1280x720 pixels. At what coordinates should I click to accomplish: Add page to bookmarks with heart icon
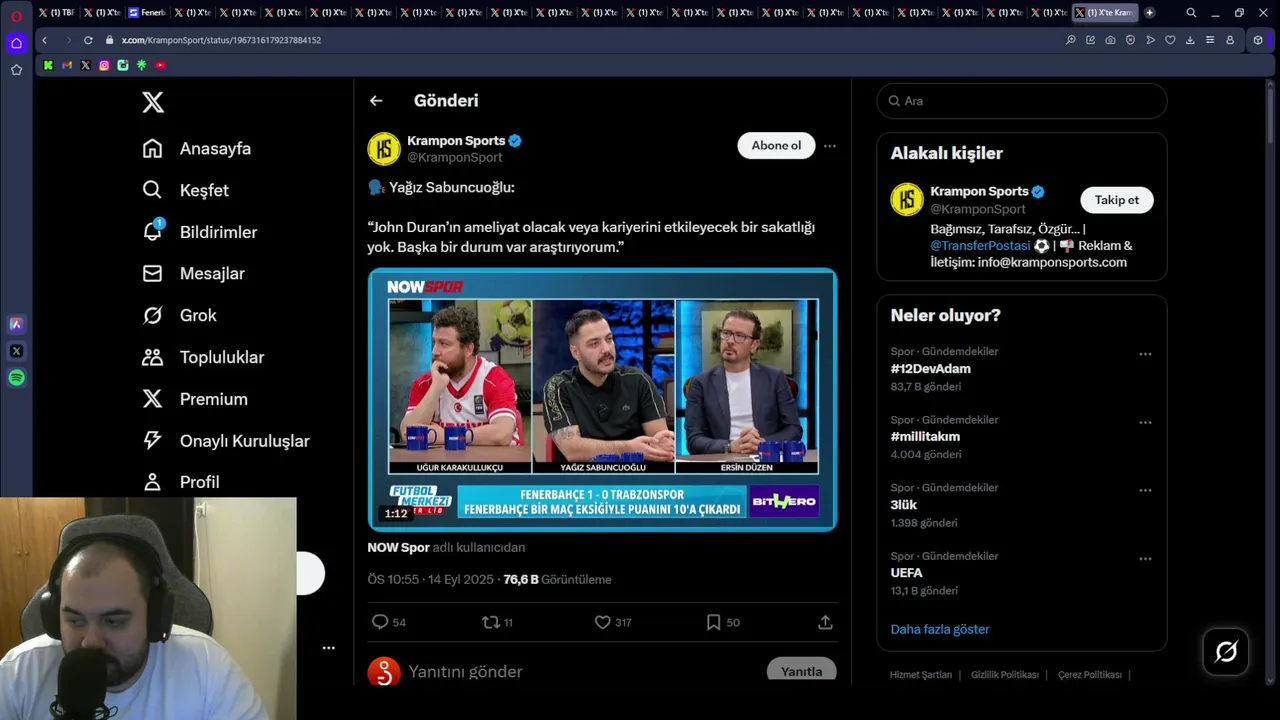click(1170, 40)
